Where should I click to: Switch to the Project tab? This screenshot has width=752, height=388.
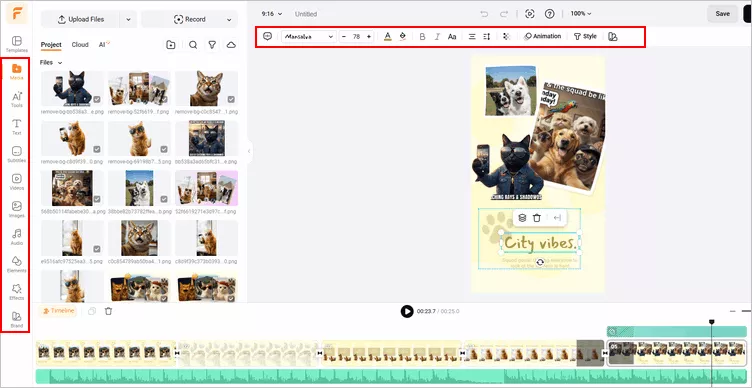(x=51, y=45)
